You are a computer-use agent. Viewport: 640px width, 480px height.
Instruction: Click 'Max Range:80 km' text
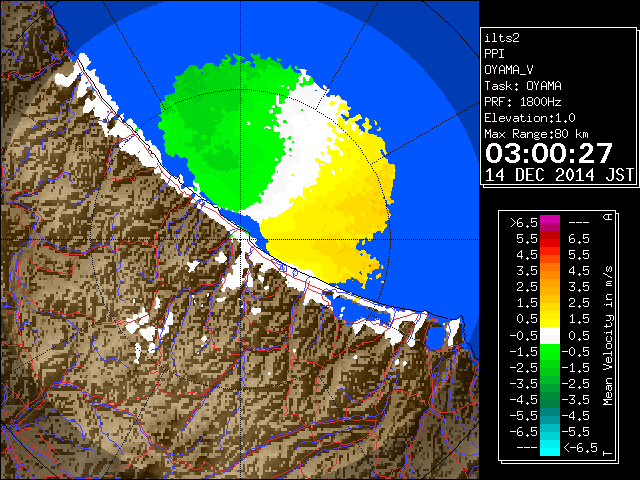tap(536, 134)
